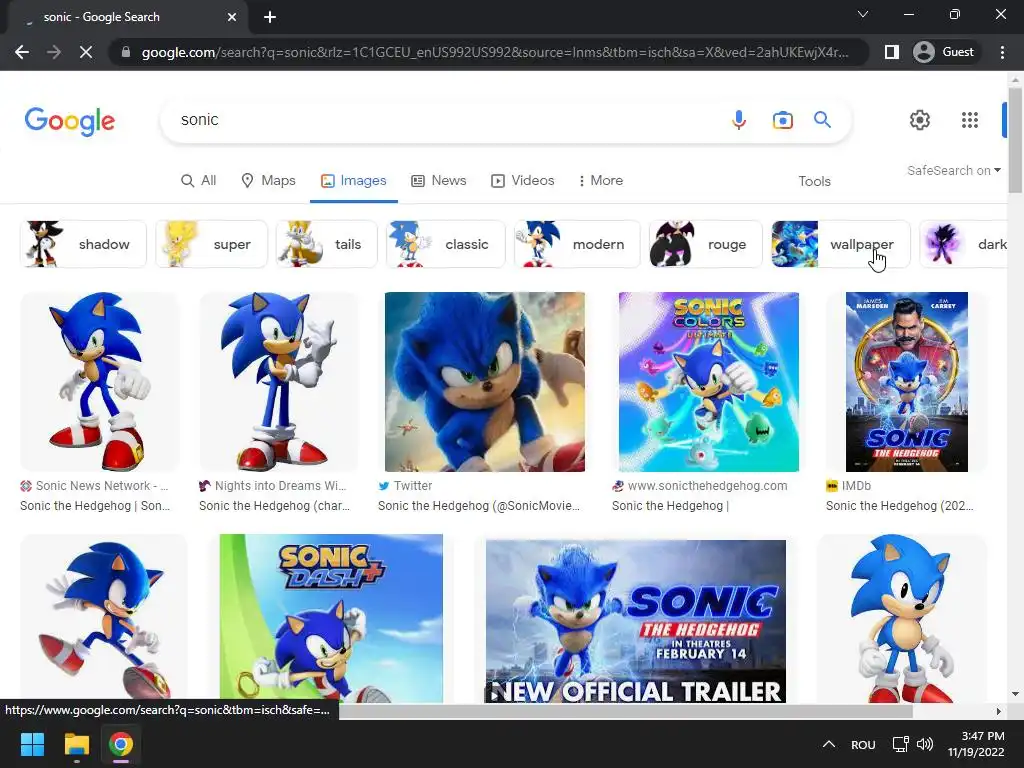Go back to previous page

[x=22, y=52]
